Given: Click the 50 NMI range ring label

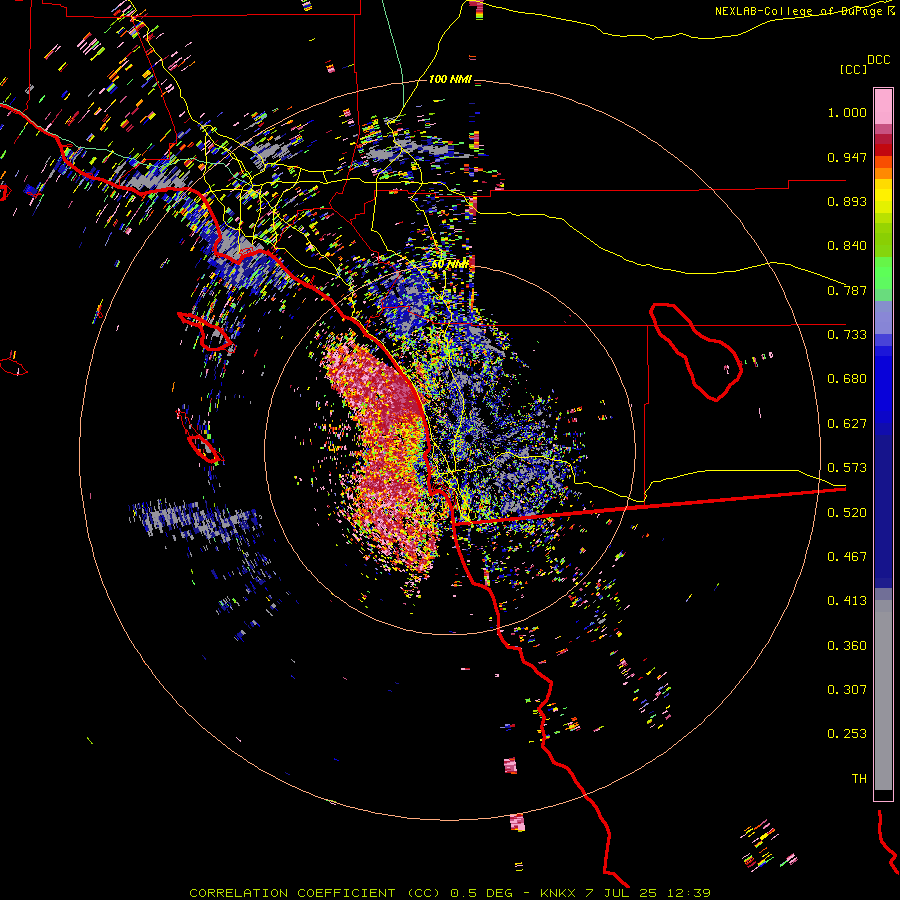Looking at the screenshot, I should pos(451,265).
